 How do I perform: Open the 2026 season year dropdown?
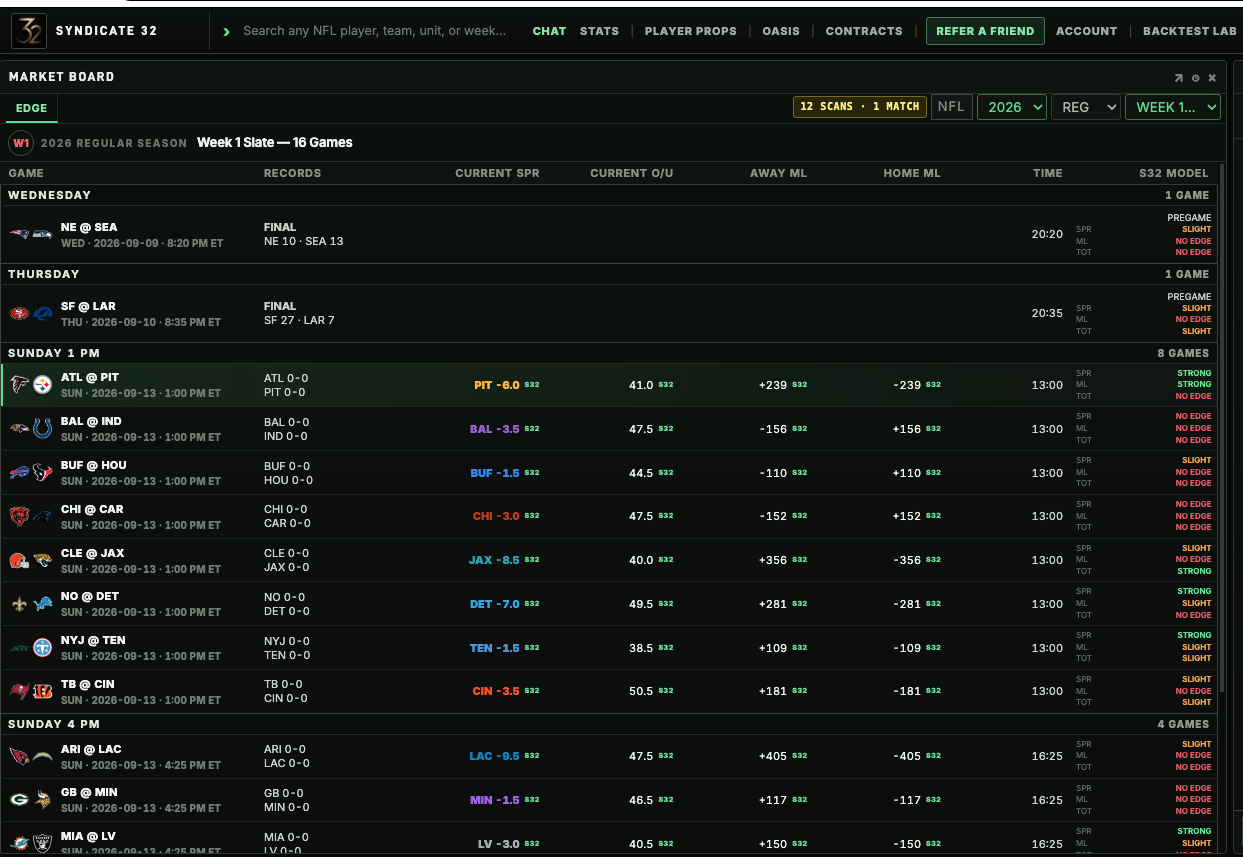1012,107
